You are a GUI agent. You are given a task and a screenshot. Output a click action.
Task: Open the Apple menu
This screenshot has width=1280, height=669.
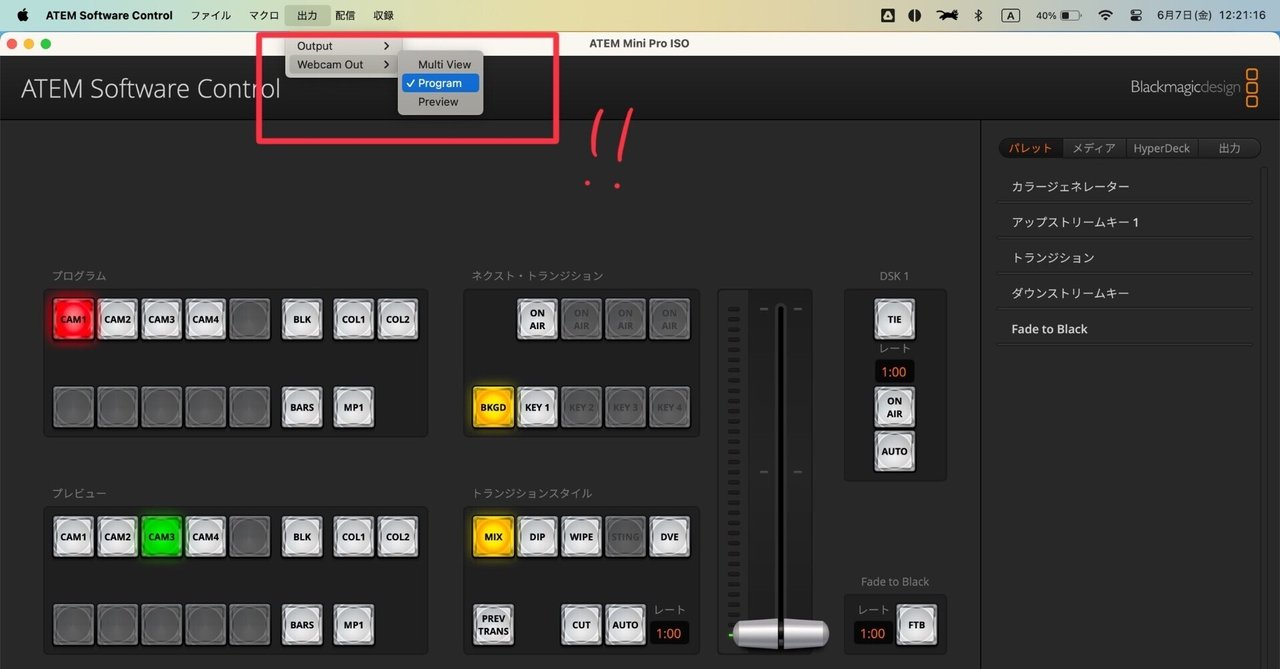[x=22, y=15]
